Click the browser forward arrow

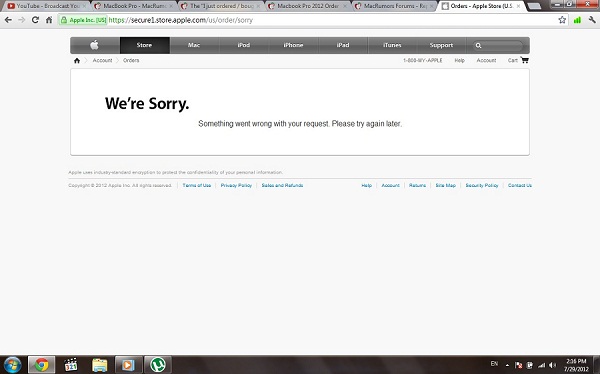click(21, 20)
